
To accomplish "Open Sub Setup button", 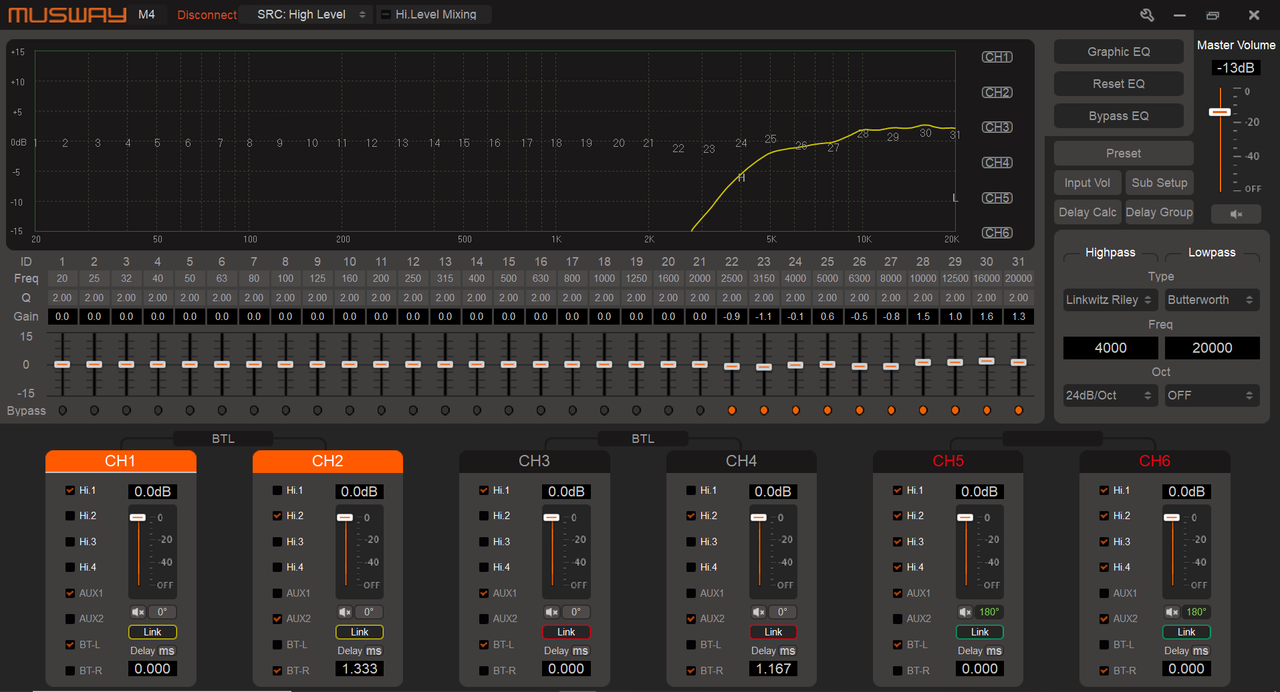I will [1159, 183].
